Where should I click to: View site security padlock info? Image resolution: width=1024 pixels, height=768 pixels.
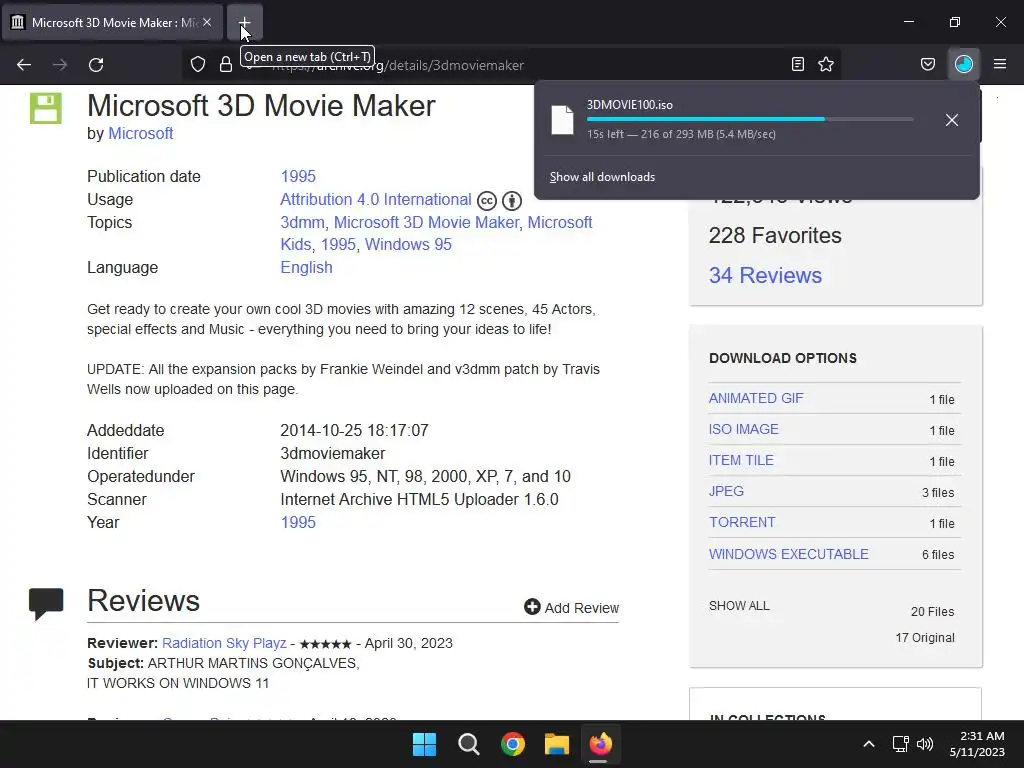coord(226,64)
